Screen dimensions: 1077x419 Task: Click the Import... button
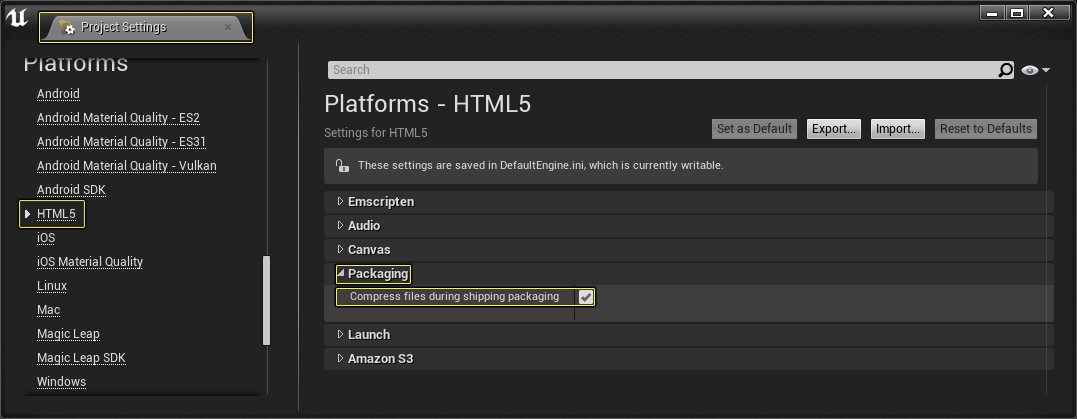pos(898,128)
